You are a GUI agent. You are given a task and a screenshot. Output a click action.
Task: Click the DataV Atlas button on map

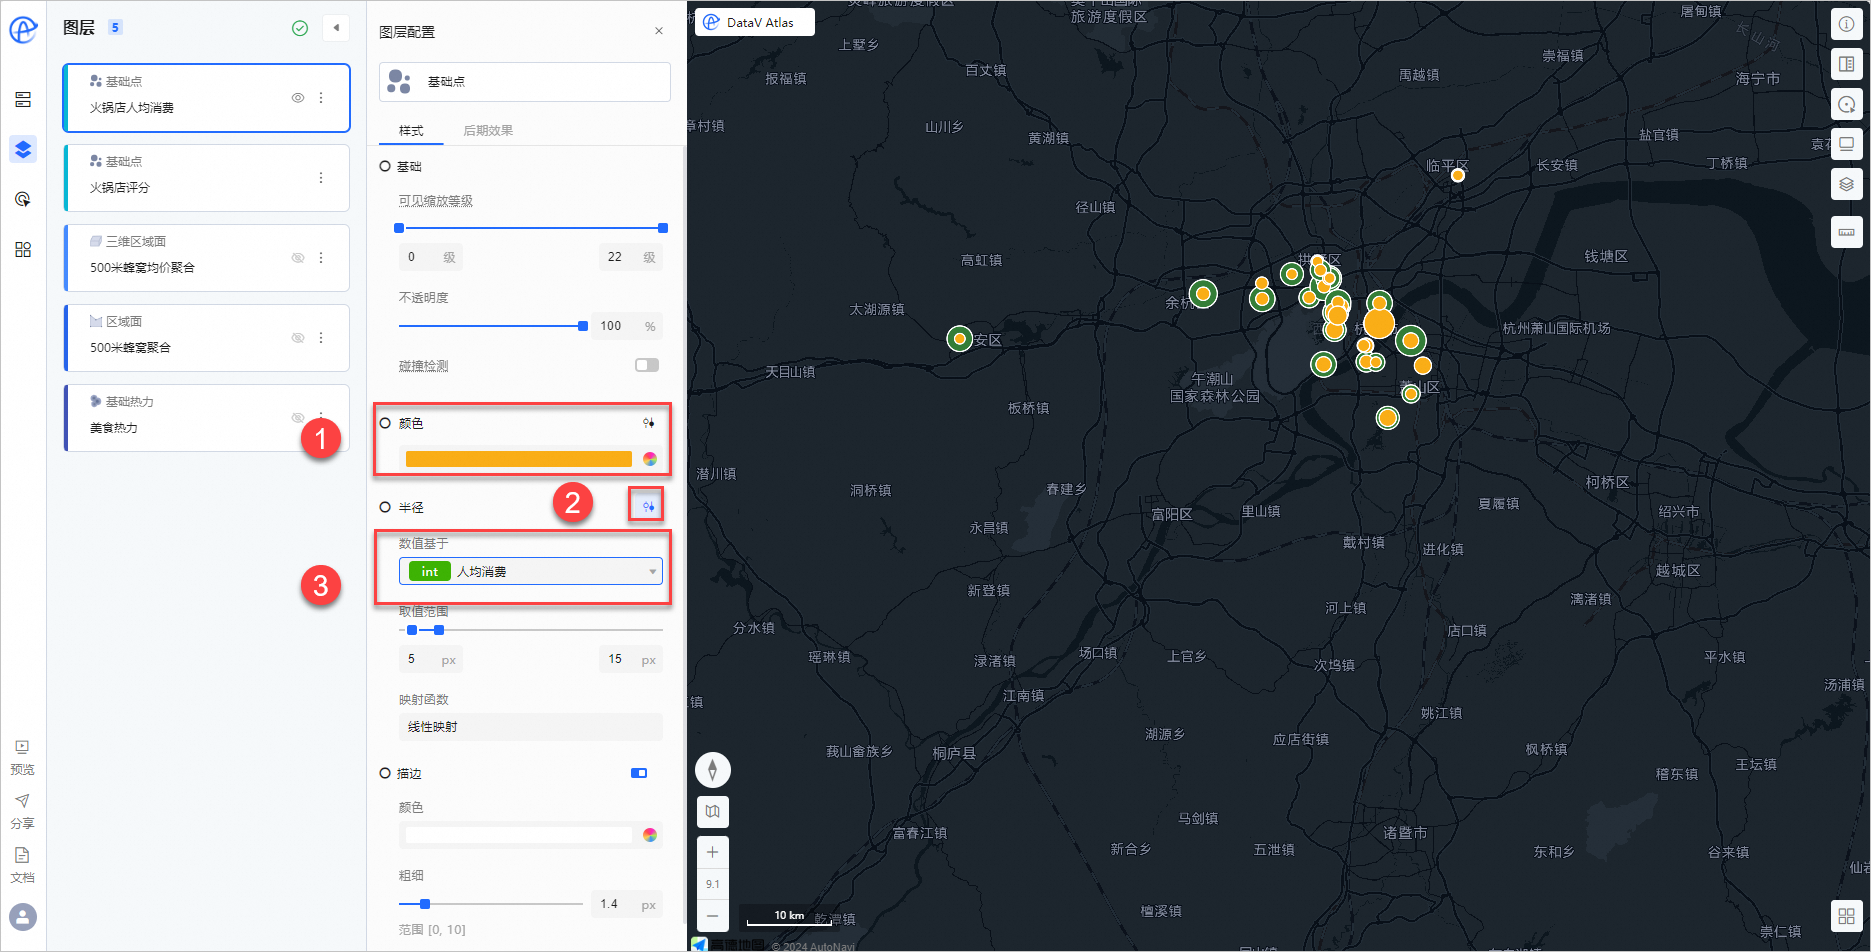click(755, 22)
